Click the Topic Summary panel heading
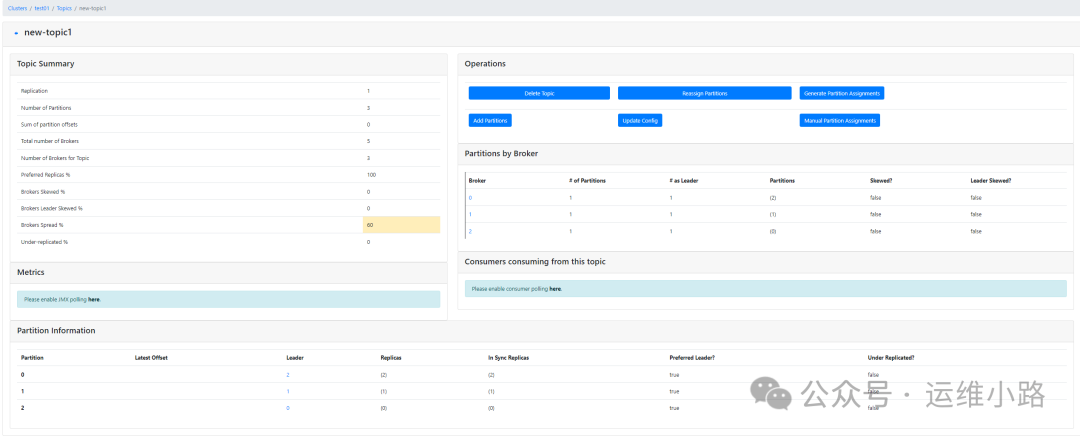The height and width of the screenshot is (438, 1080). (x=45, y=64)
